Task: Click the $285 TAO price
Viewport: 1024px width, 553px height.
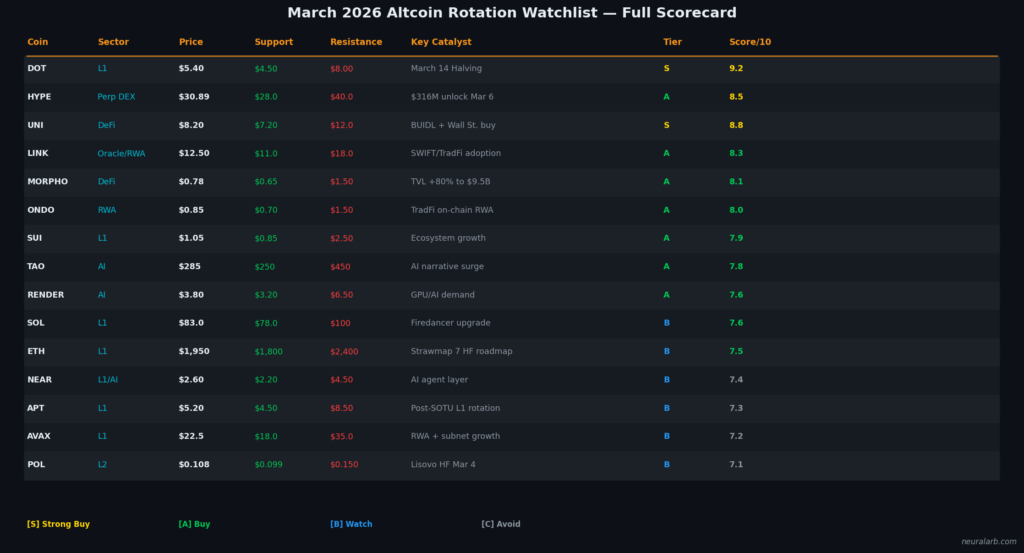Action: [x=189, y=266]
